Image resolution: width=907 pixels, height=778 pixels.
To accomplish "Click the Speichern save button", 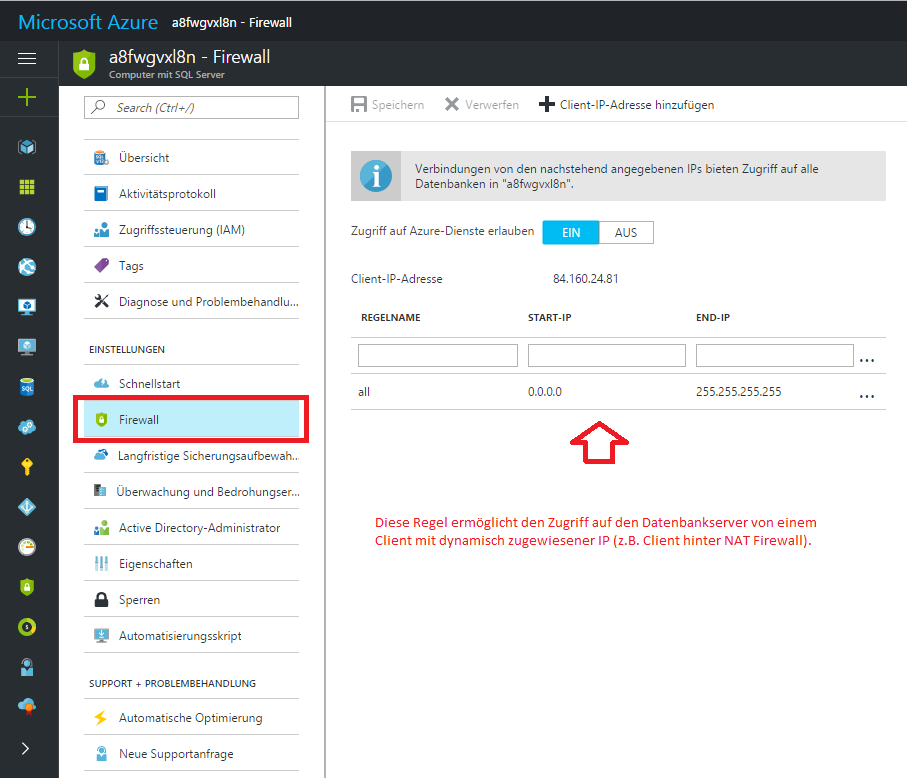I will pyautogui.click(x=387, y=105).
